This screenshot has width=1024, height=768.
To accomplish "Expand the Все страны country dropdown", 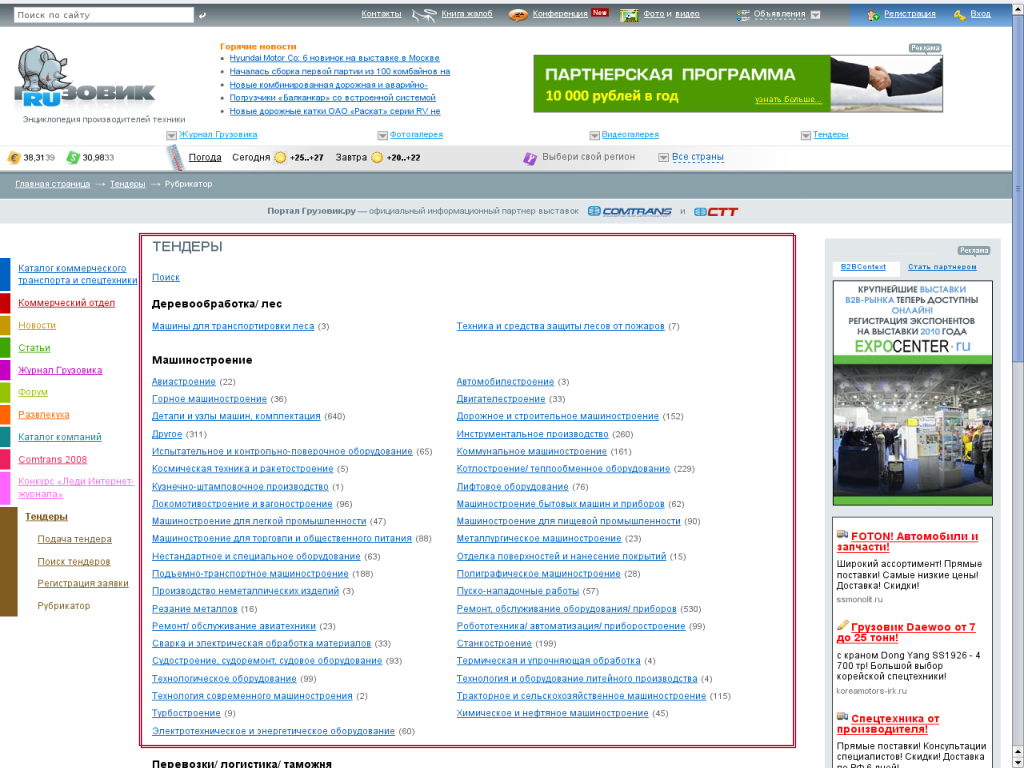I will [x=664, y=157].
